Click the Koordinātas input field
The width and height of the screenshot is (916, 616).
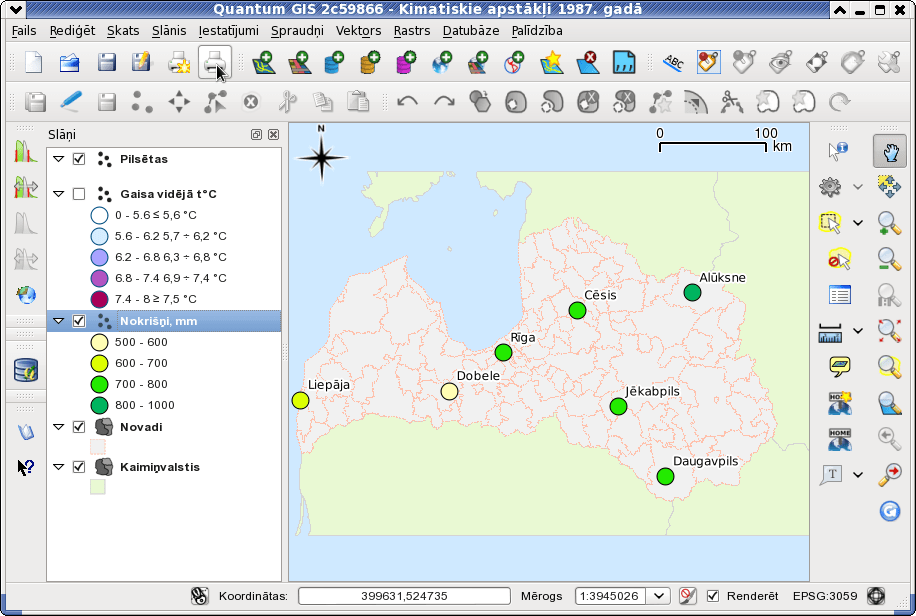(x=404, y=596)
